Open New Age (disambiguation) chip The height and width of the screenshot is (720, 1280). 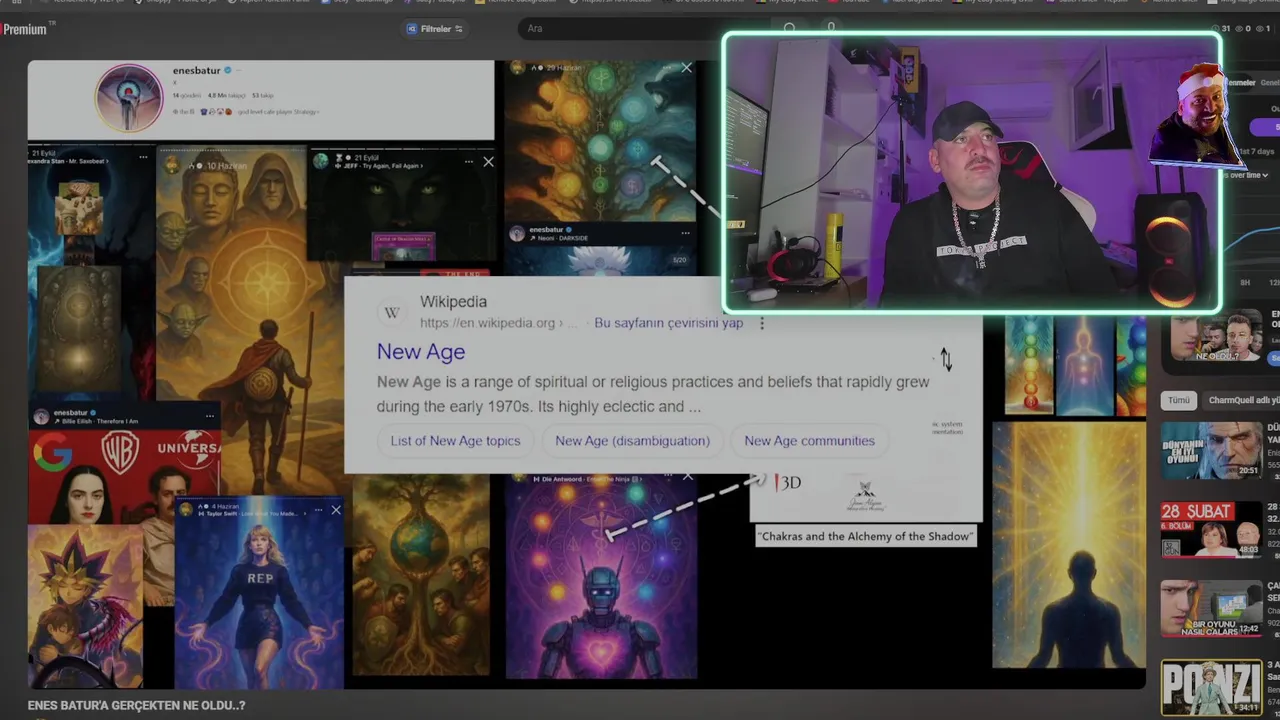click(632, 440)
